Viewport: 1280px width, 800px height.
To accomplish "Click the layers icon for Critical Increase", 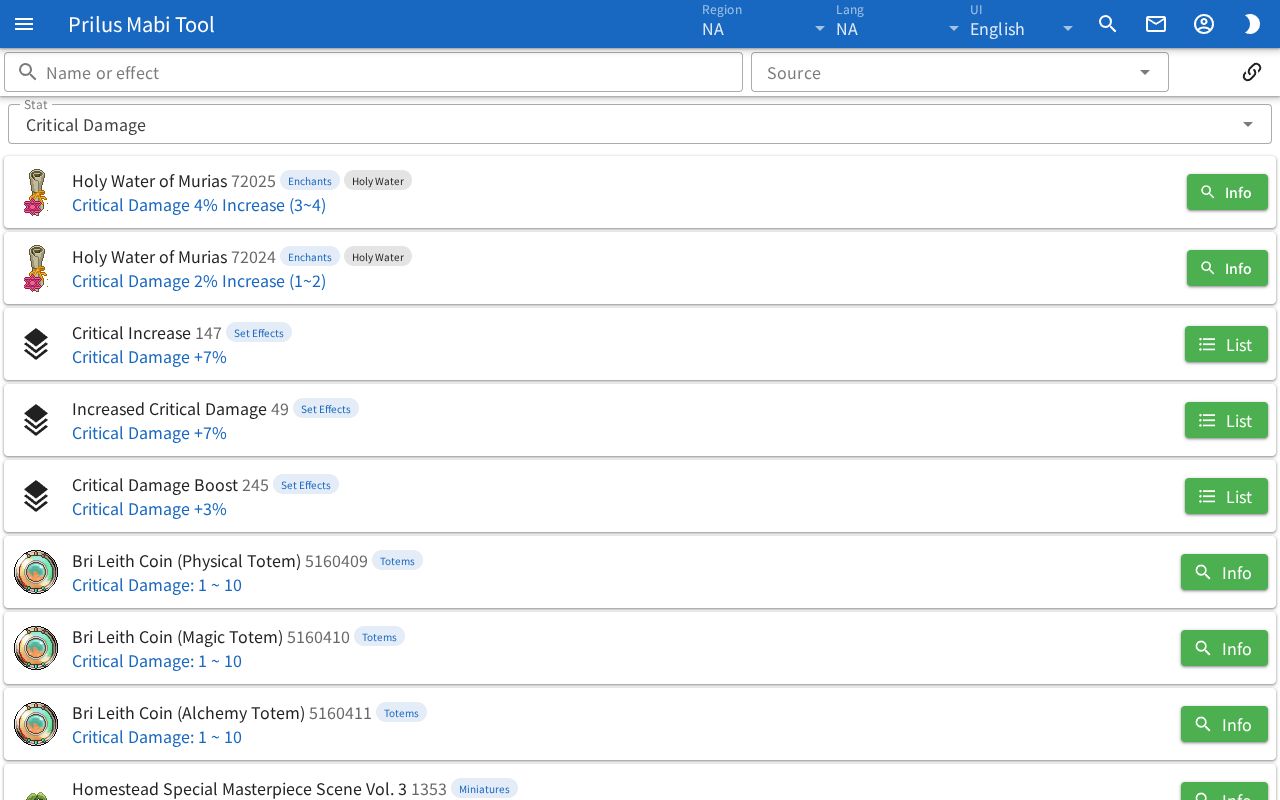I will click(x=36, y=344).
